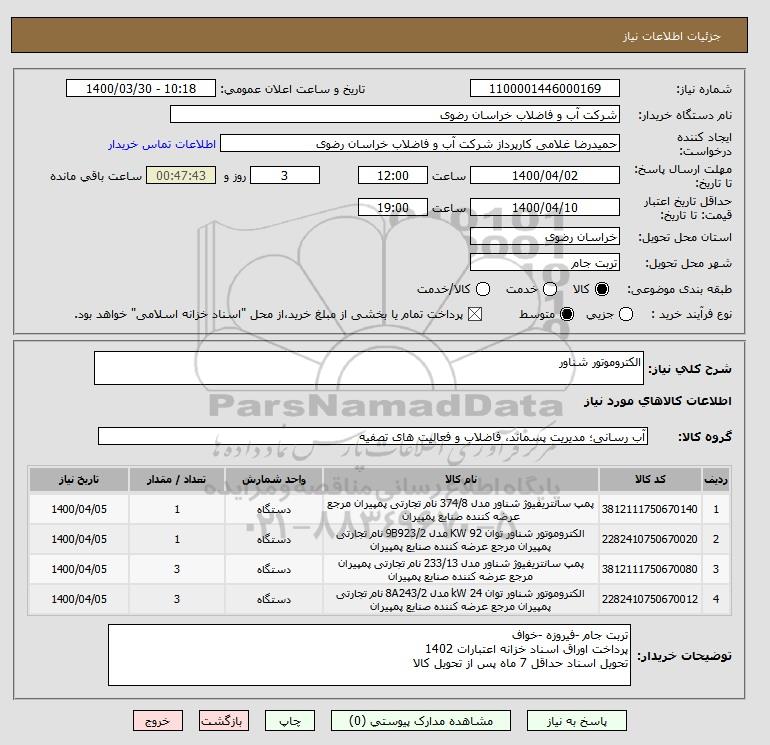Click the price validity date 1400/04/10
The width and height of the screenshot is (770, 745).
pos(545,207)
